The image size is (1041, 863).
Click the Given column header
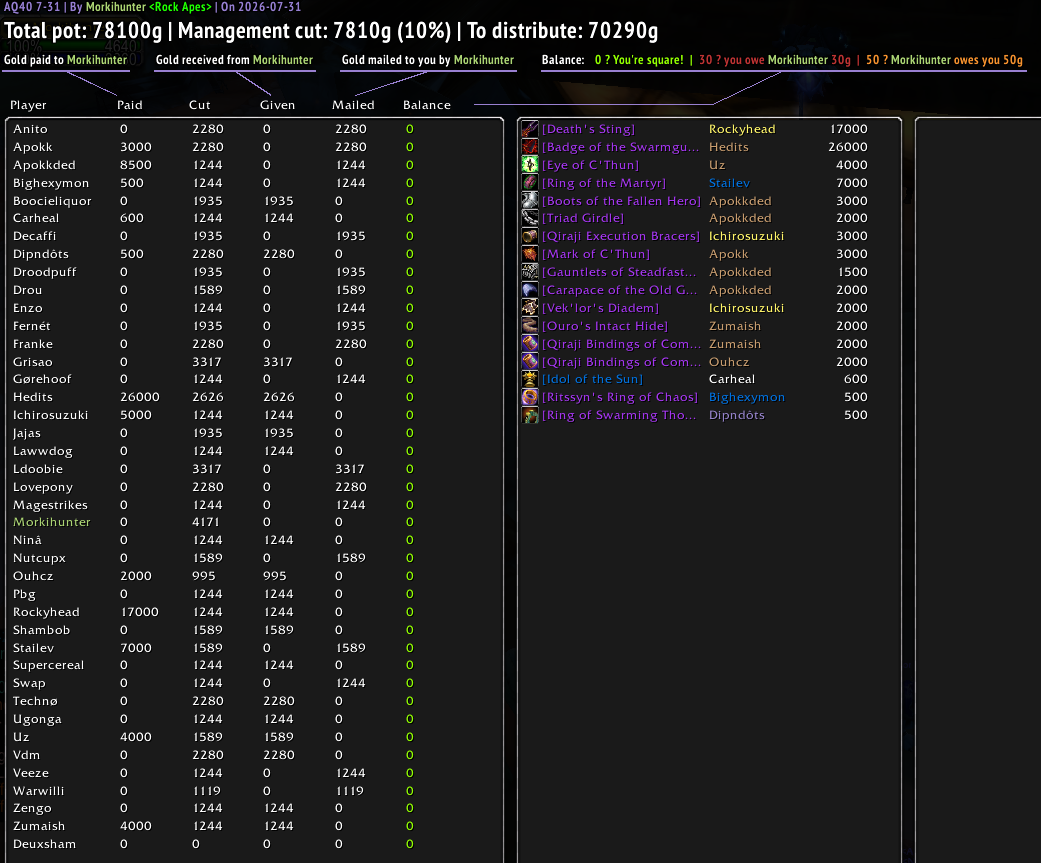tap(277, 105)
